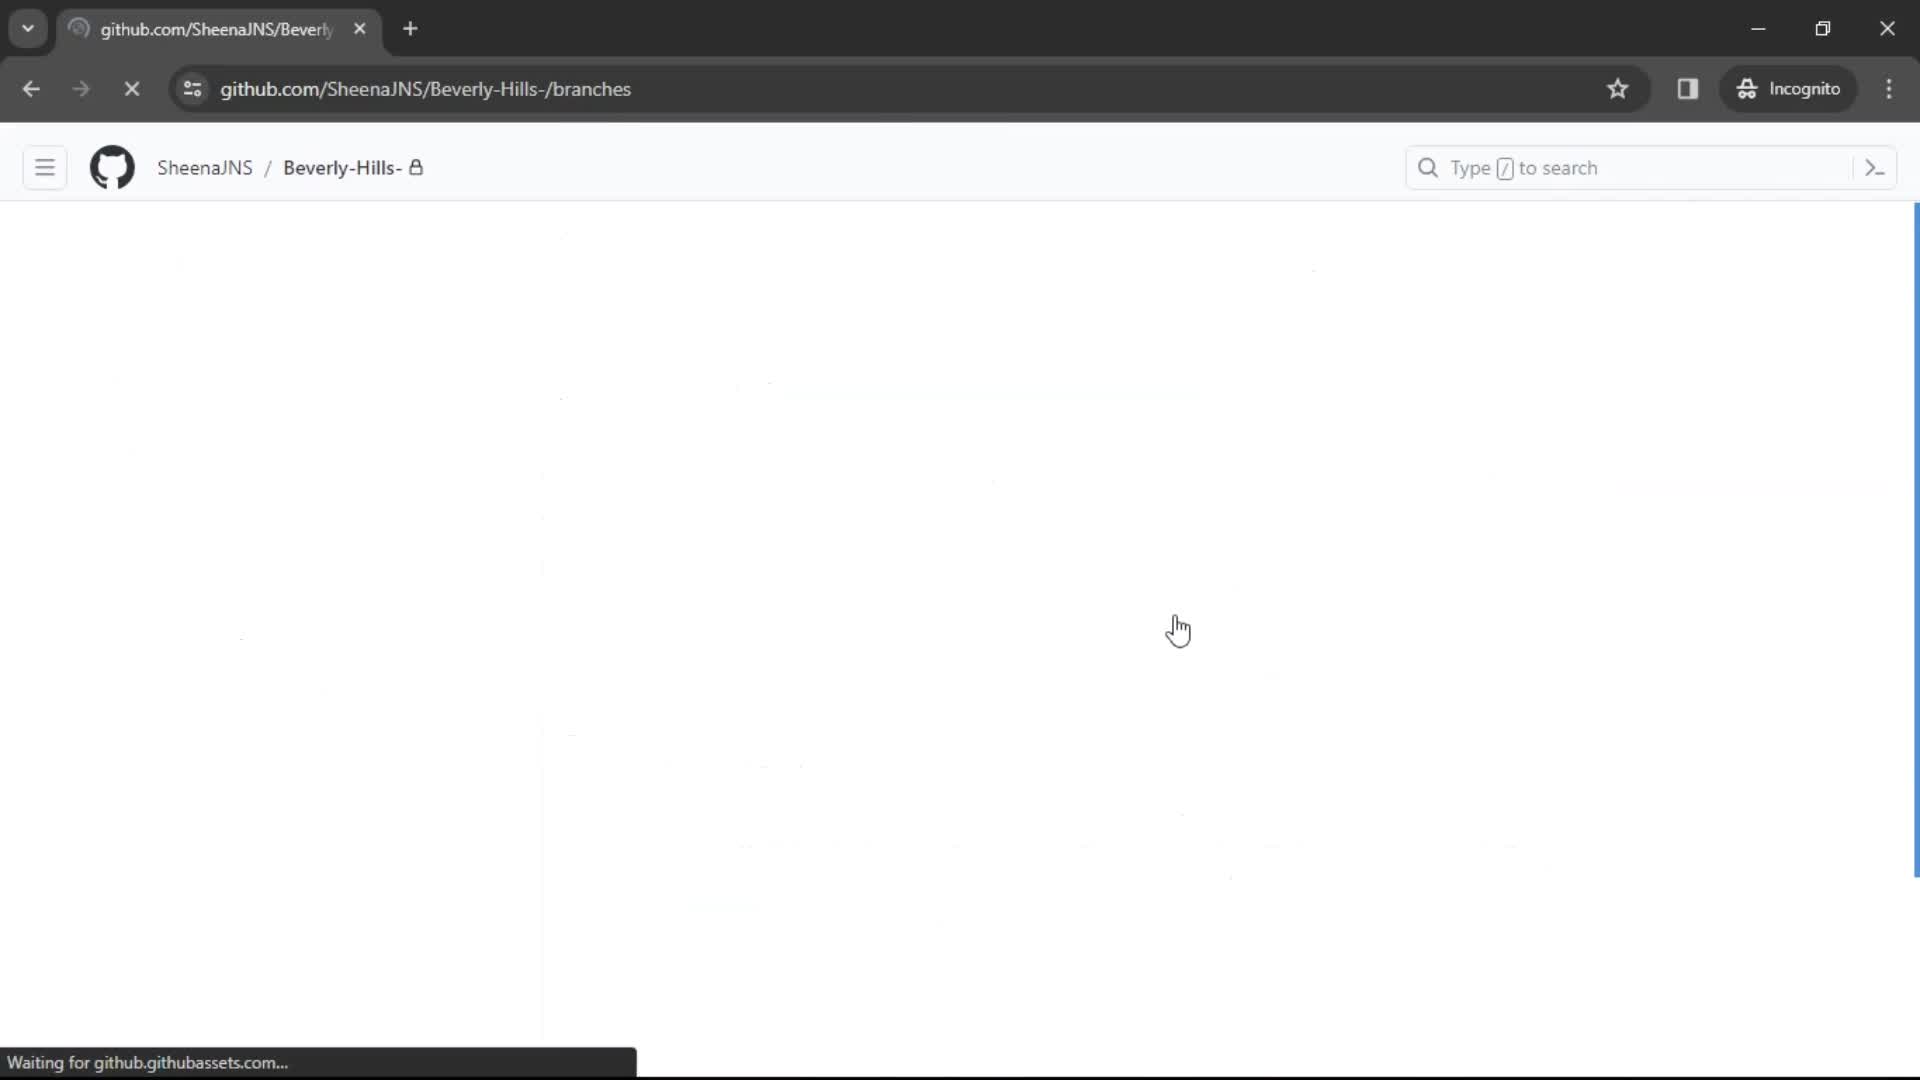Image resolution: width=1920 pixels, height=1080 pixels.
Task: Click the SheenaJNS username link
Action: coord(204,167)
